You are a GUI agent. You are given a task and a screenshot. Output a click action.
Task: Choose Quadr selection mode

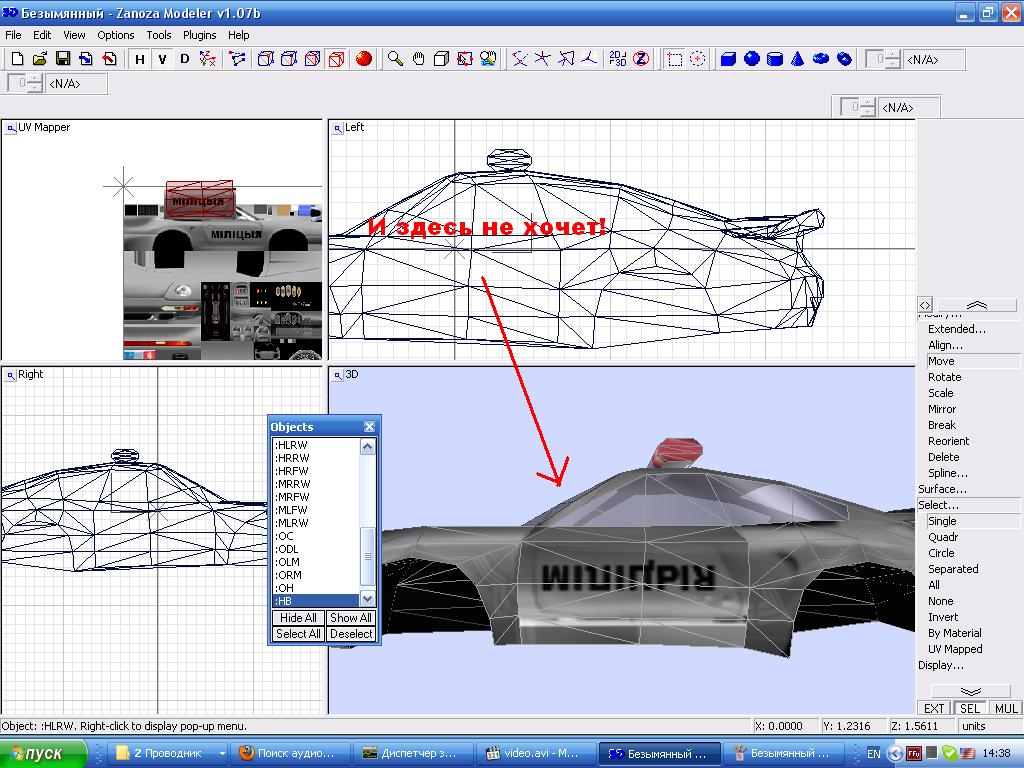click(x=943, y=537)
